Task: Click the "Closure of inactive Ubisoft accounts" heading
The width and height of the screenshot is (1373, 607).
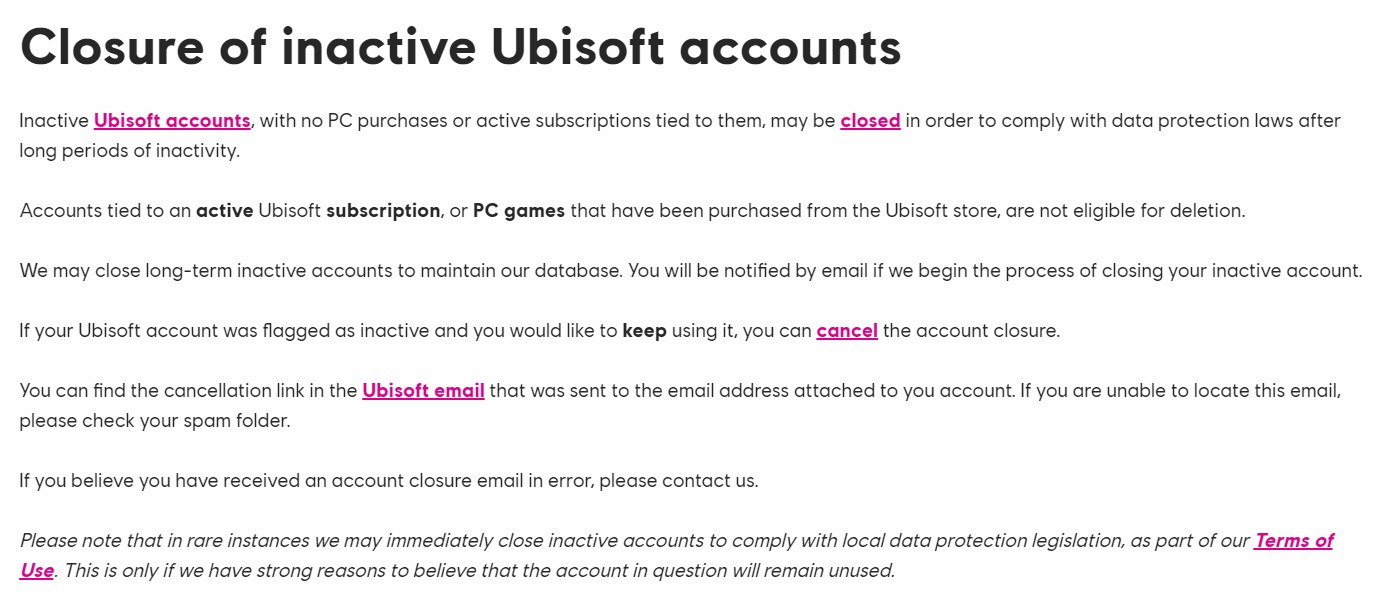Action: [x=461, y=47]
